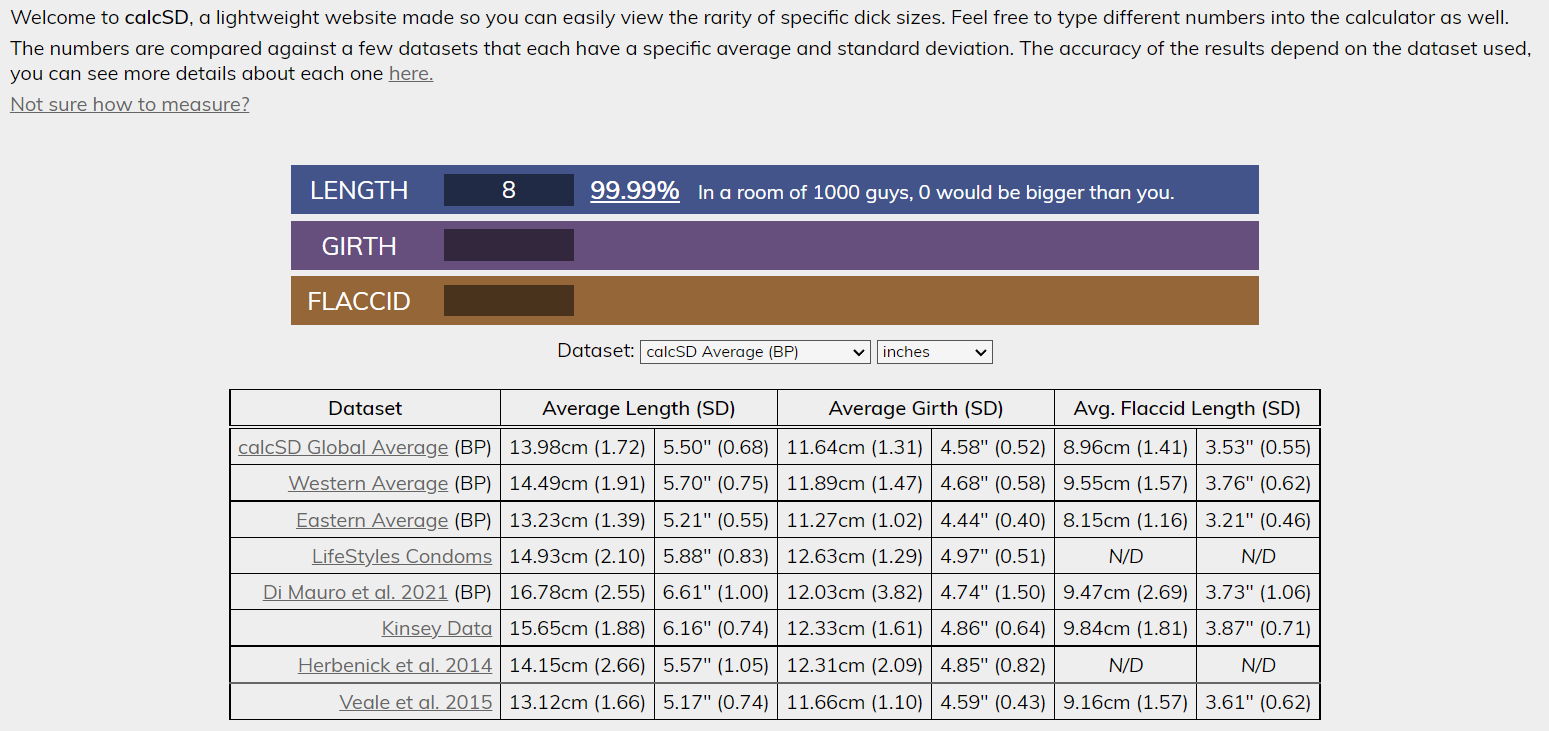Click the cell '14.93cm (2.10)'
Screen dimensions: 1549x731
pyautogui.click(x=578, y=556)
